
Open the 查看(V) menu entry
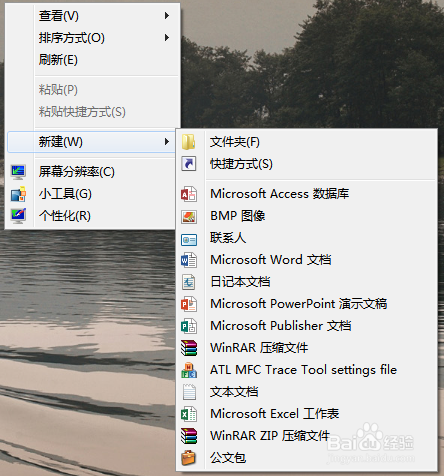[x=93, y=16]
